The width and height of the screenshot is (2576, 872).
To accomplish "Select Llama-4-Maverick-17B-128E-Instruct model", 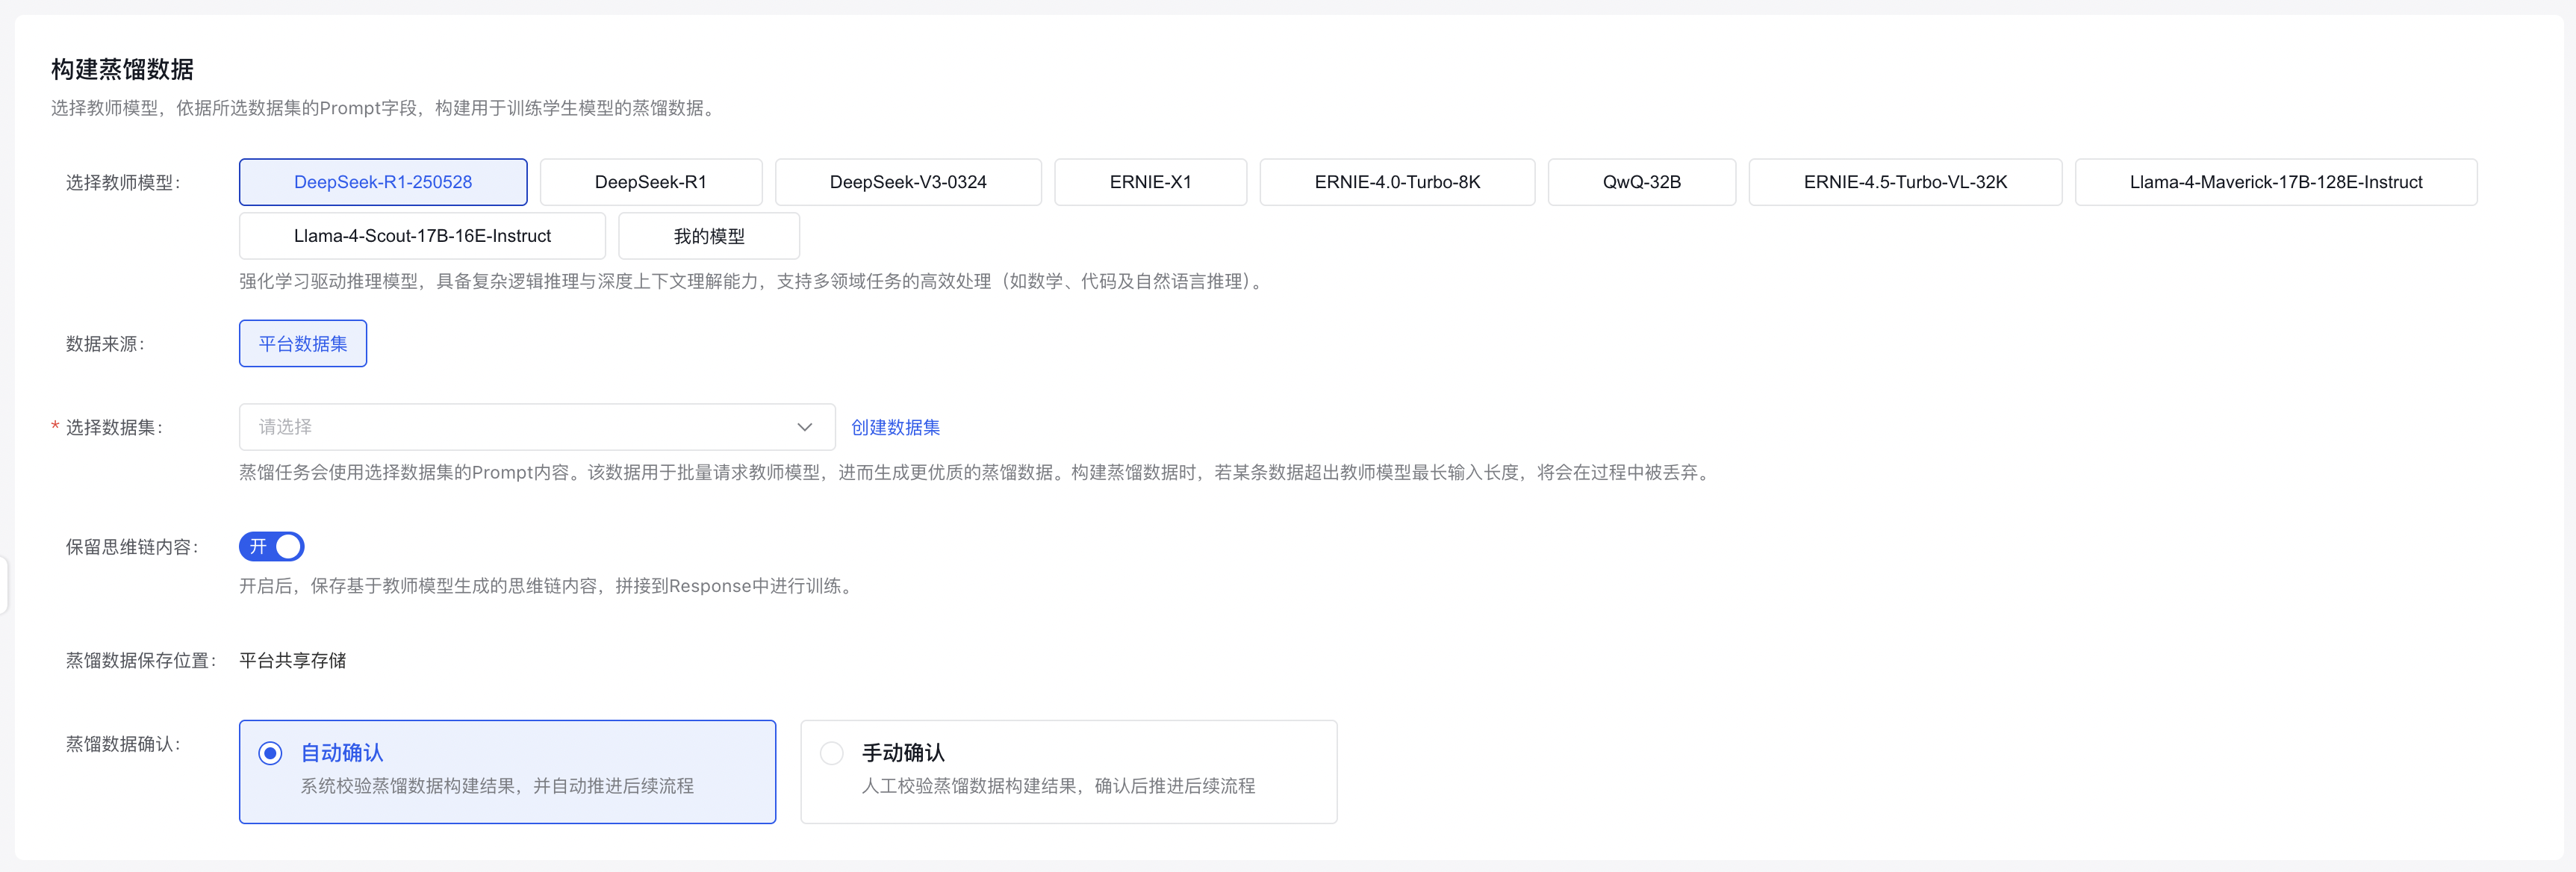I will click(2276, 182).
